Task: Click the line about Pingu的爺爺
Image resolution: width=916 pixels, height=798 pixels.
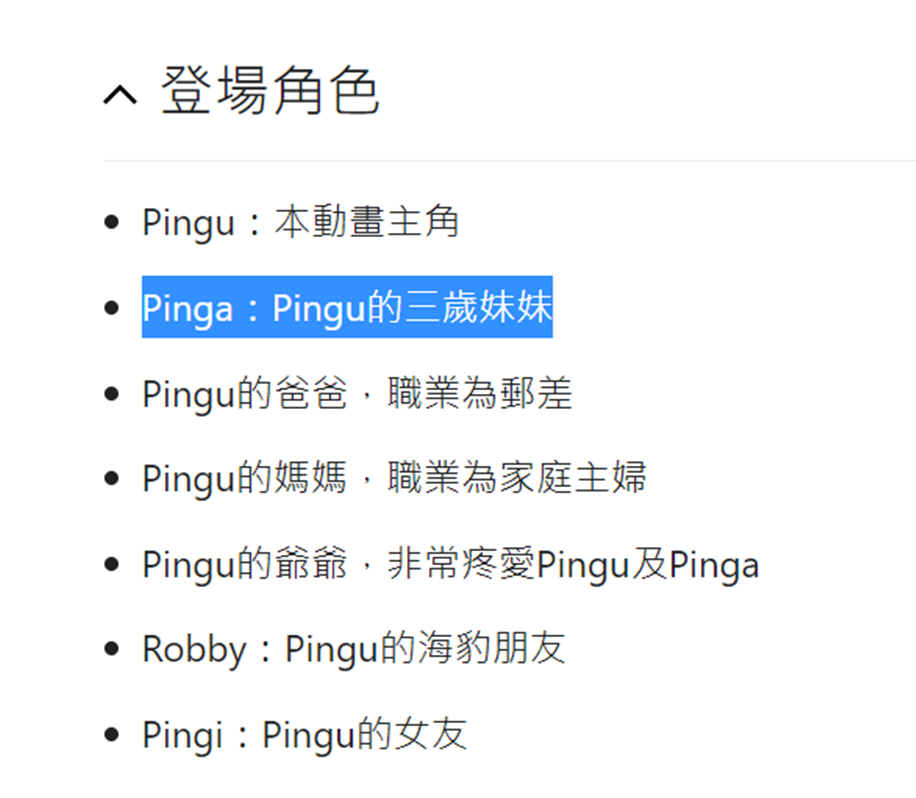Action: tap(450, 564)
